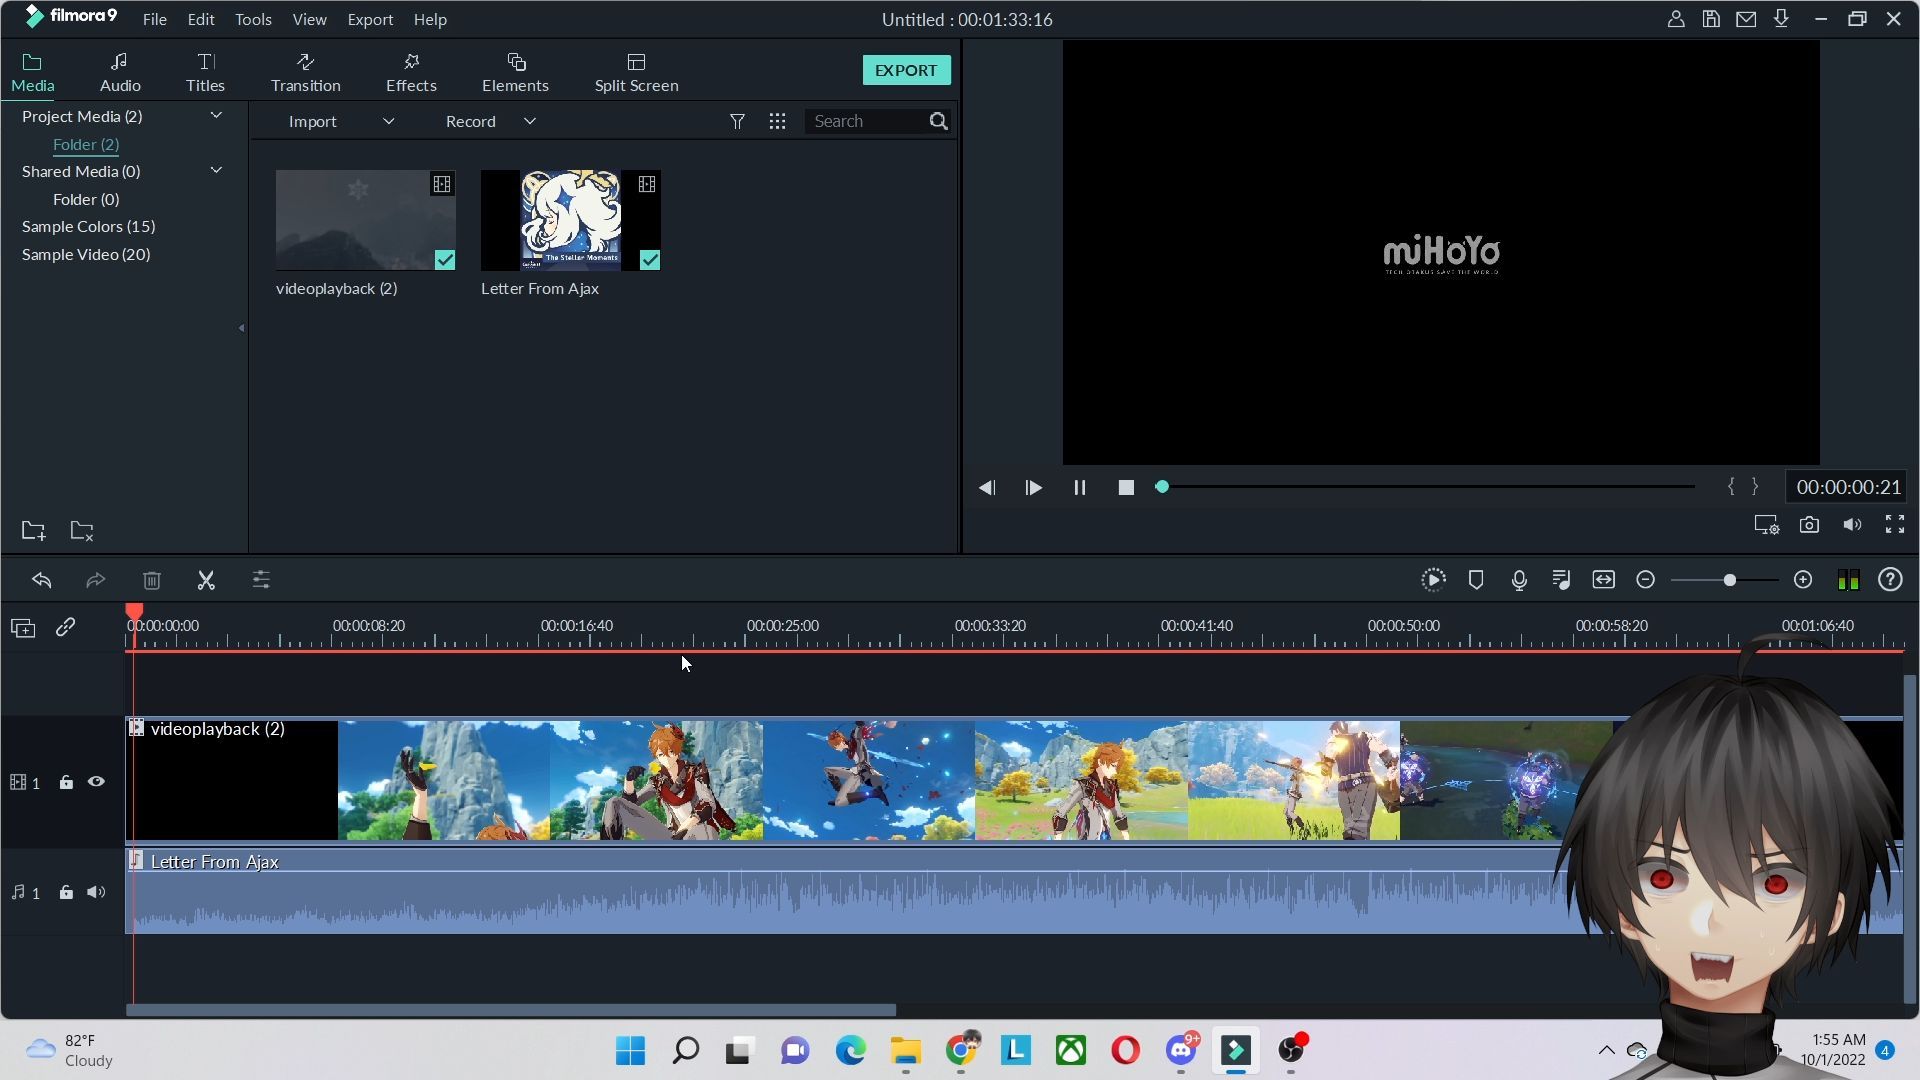Click the Add Track icon
1920x1080 pixels.
[x=23, y=628]
